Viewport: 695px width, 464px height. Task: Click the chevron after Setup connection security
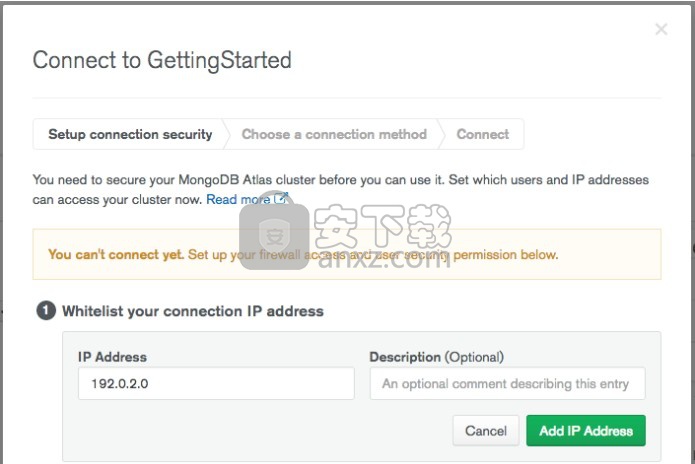click(226, 134)
